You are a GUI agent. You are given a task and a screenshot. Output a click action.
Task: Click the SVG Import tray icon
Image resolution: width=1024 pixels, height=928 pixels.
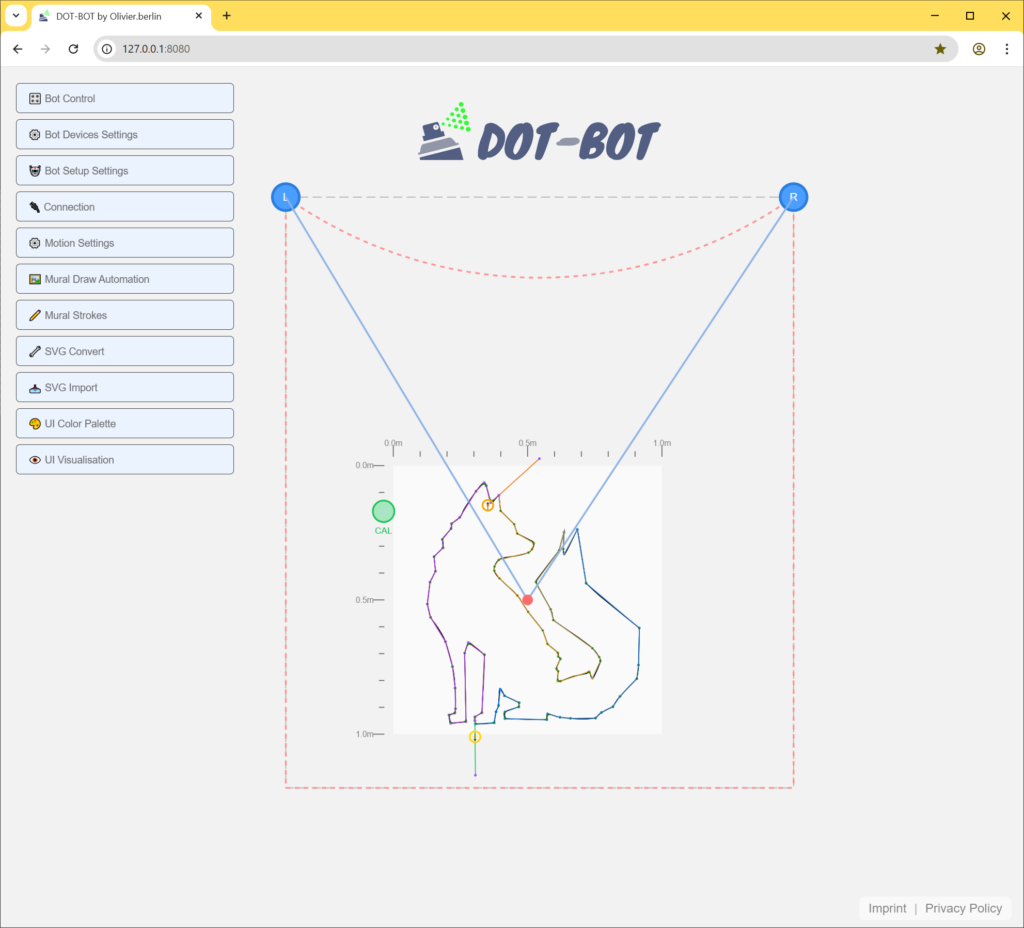click(35, 388)
